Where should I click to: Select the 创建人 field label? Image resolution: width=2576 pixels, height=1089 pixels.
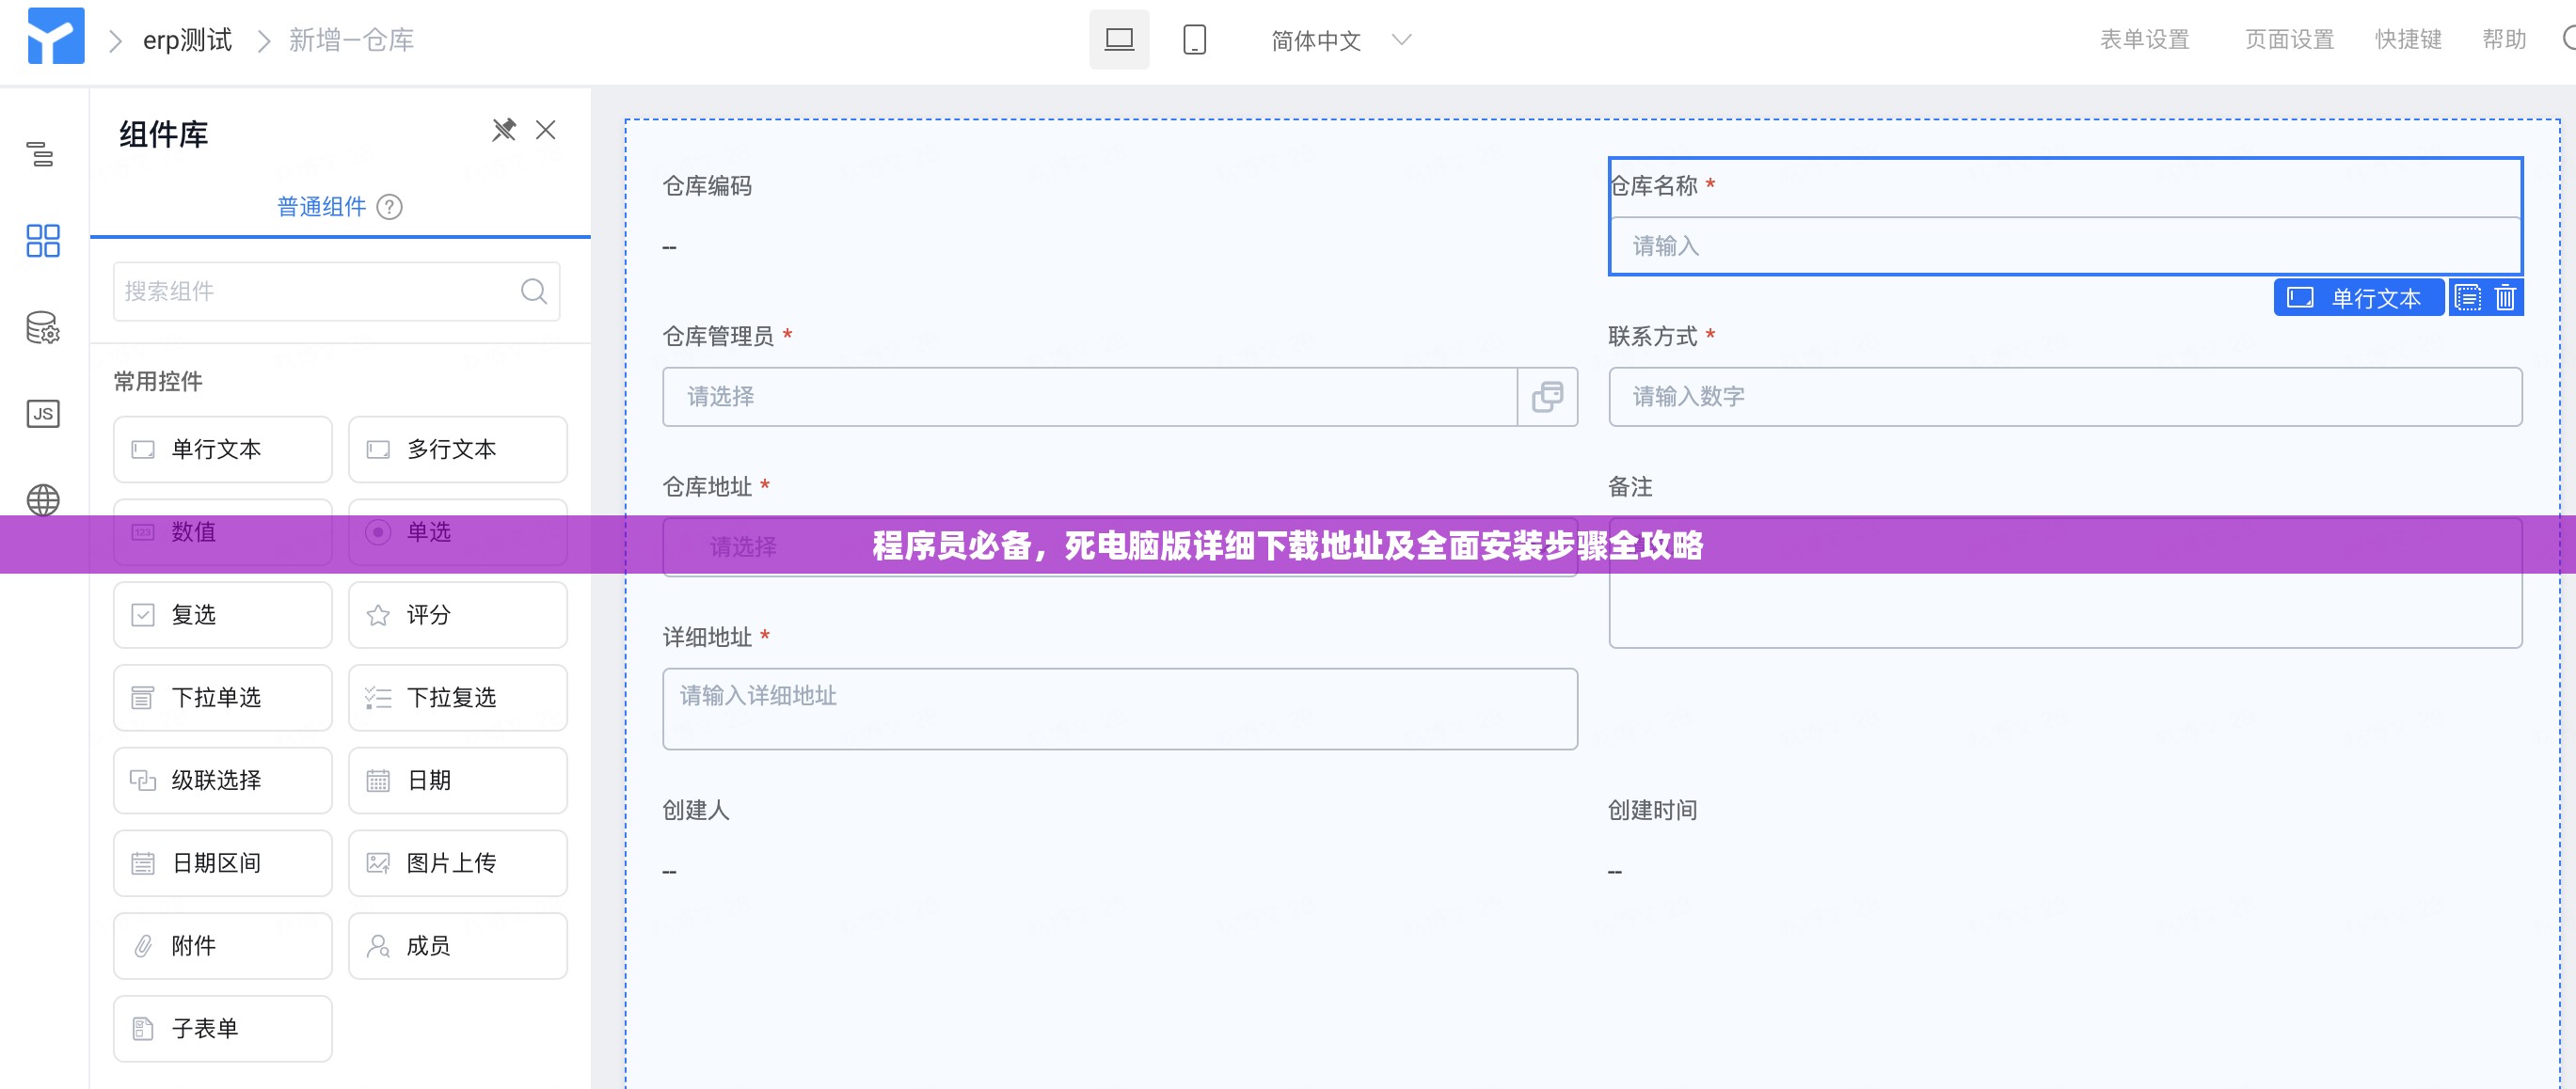[696, 810]
